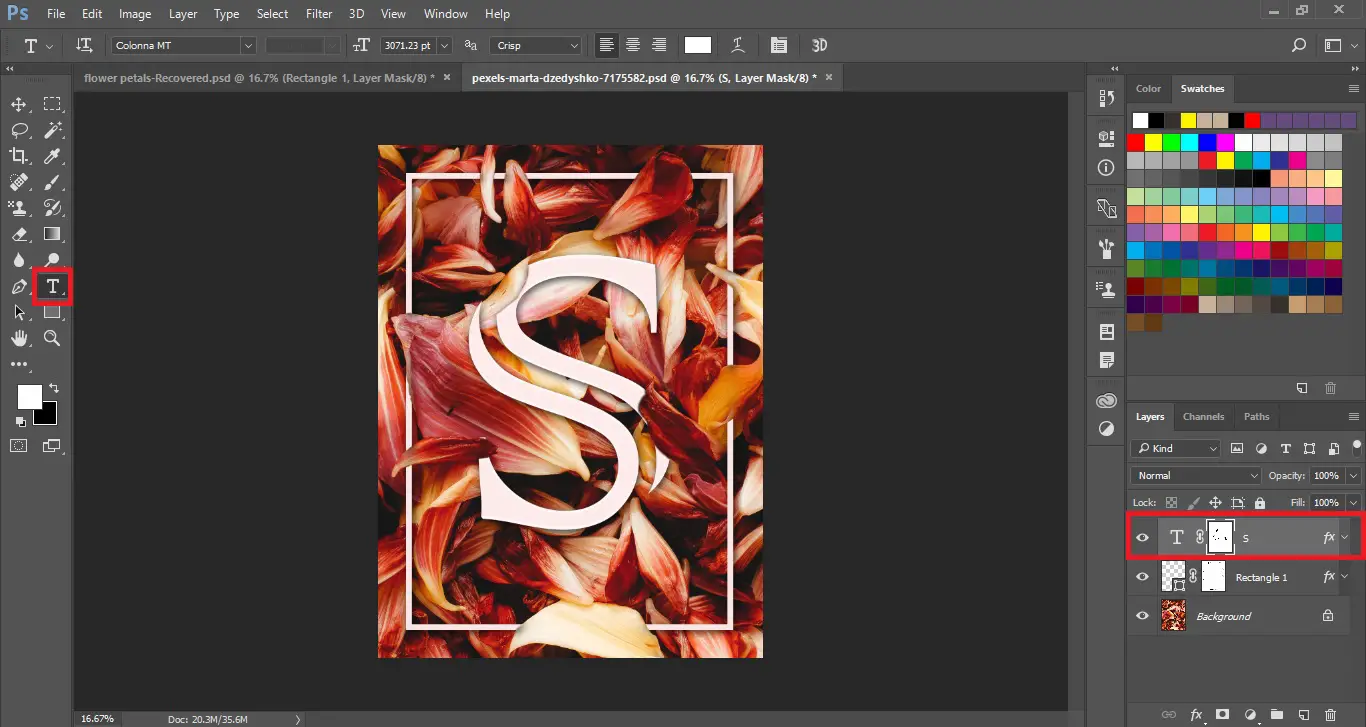Open layer styles with the fx icon
1366x727 pixels.
[x=1196, y=715]
